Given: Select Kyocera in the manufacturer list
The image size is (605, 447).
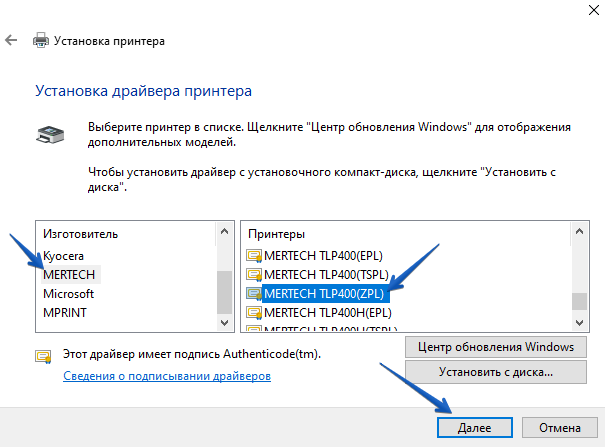Looking at the screenshot, I should [64, 255].
